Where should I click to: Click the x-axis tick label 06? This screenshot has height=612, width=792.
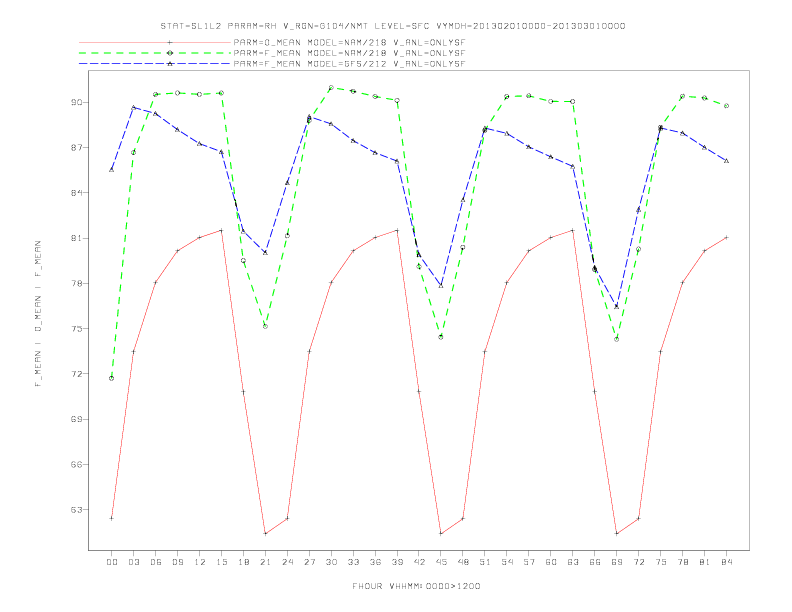pyautogui.click(x=156, y=562)
